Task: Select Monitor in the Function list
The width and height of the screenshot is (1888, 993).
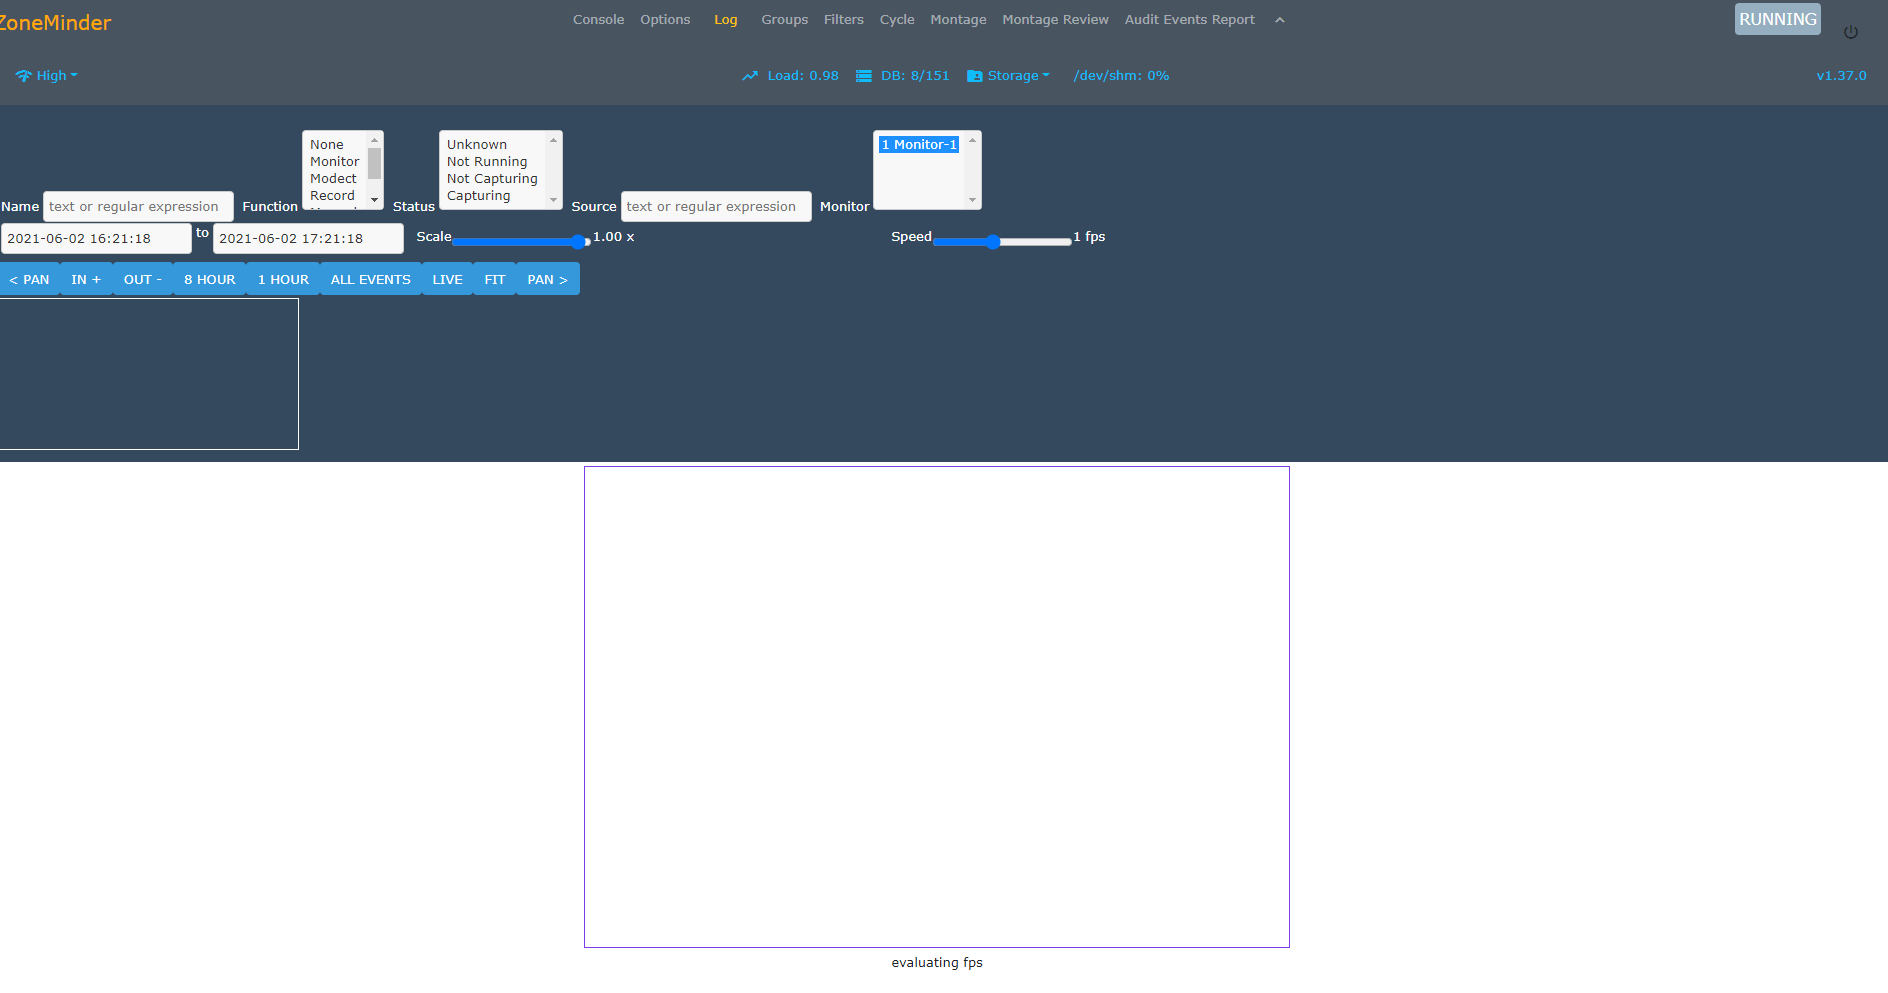Action: pos(335,161)
